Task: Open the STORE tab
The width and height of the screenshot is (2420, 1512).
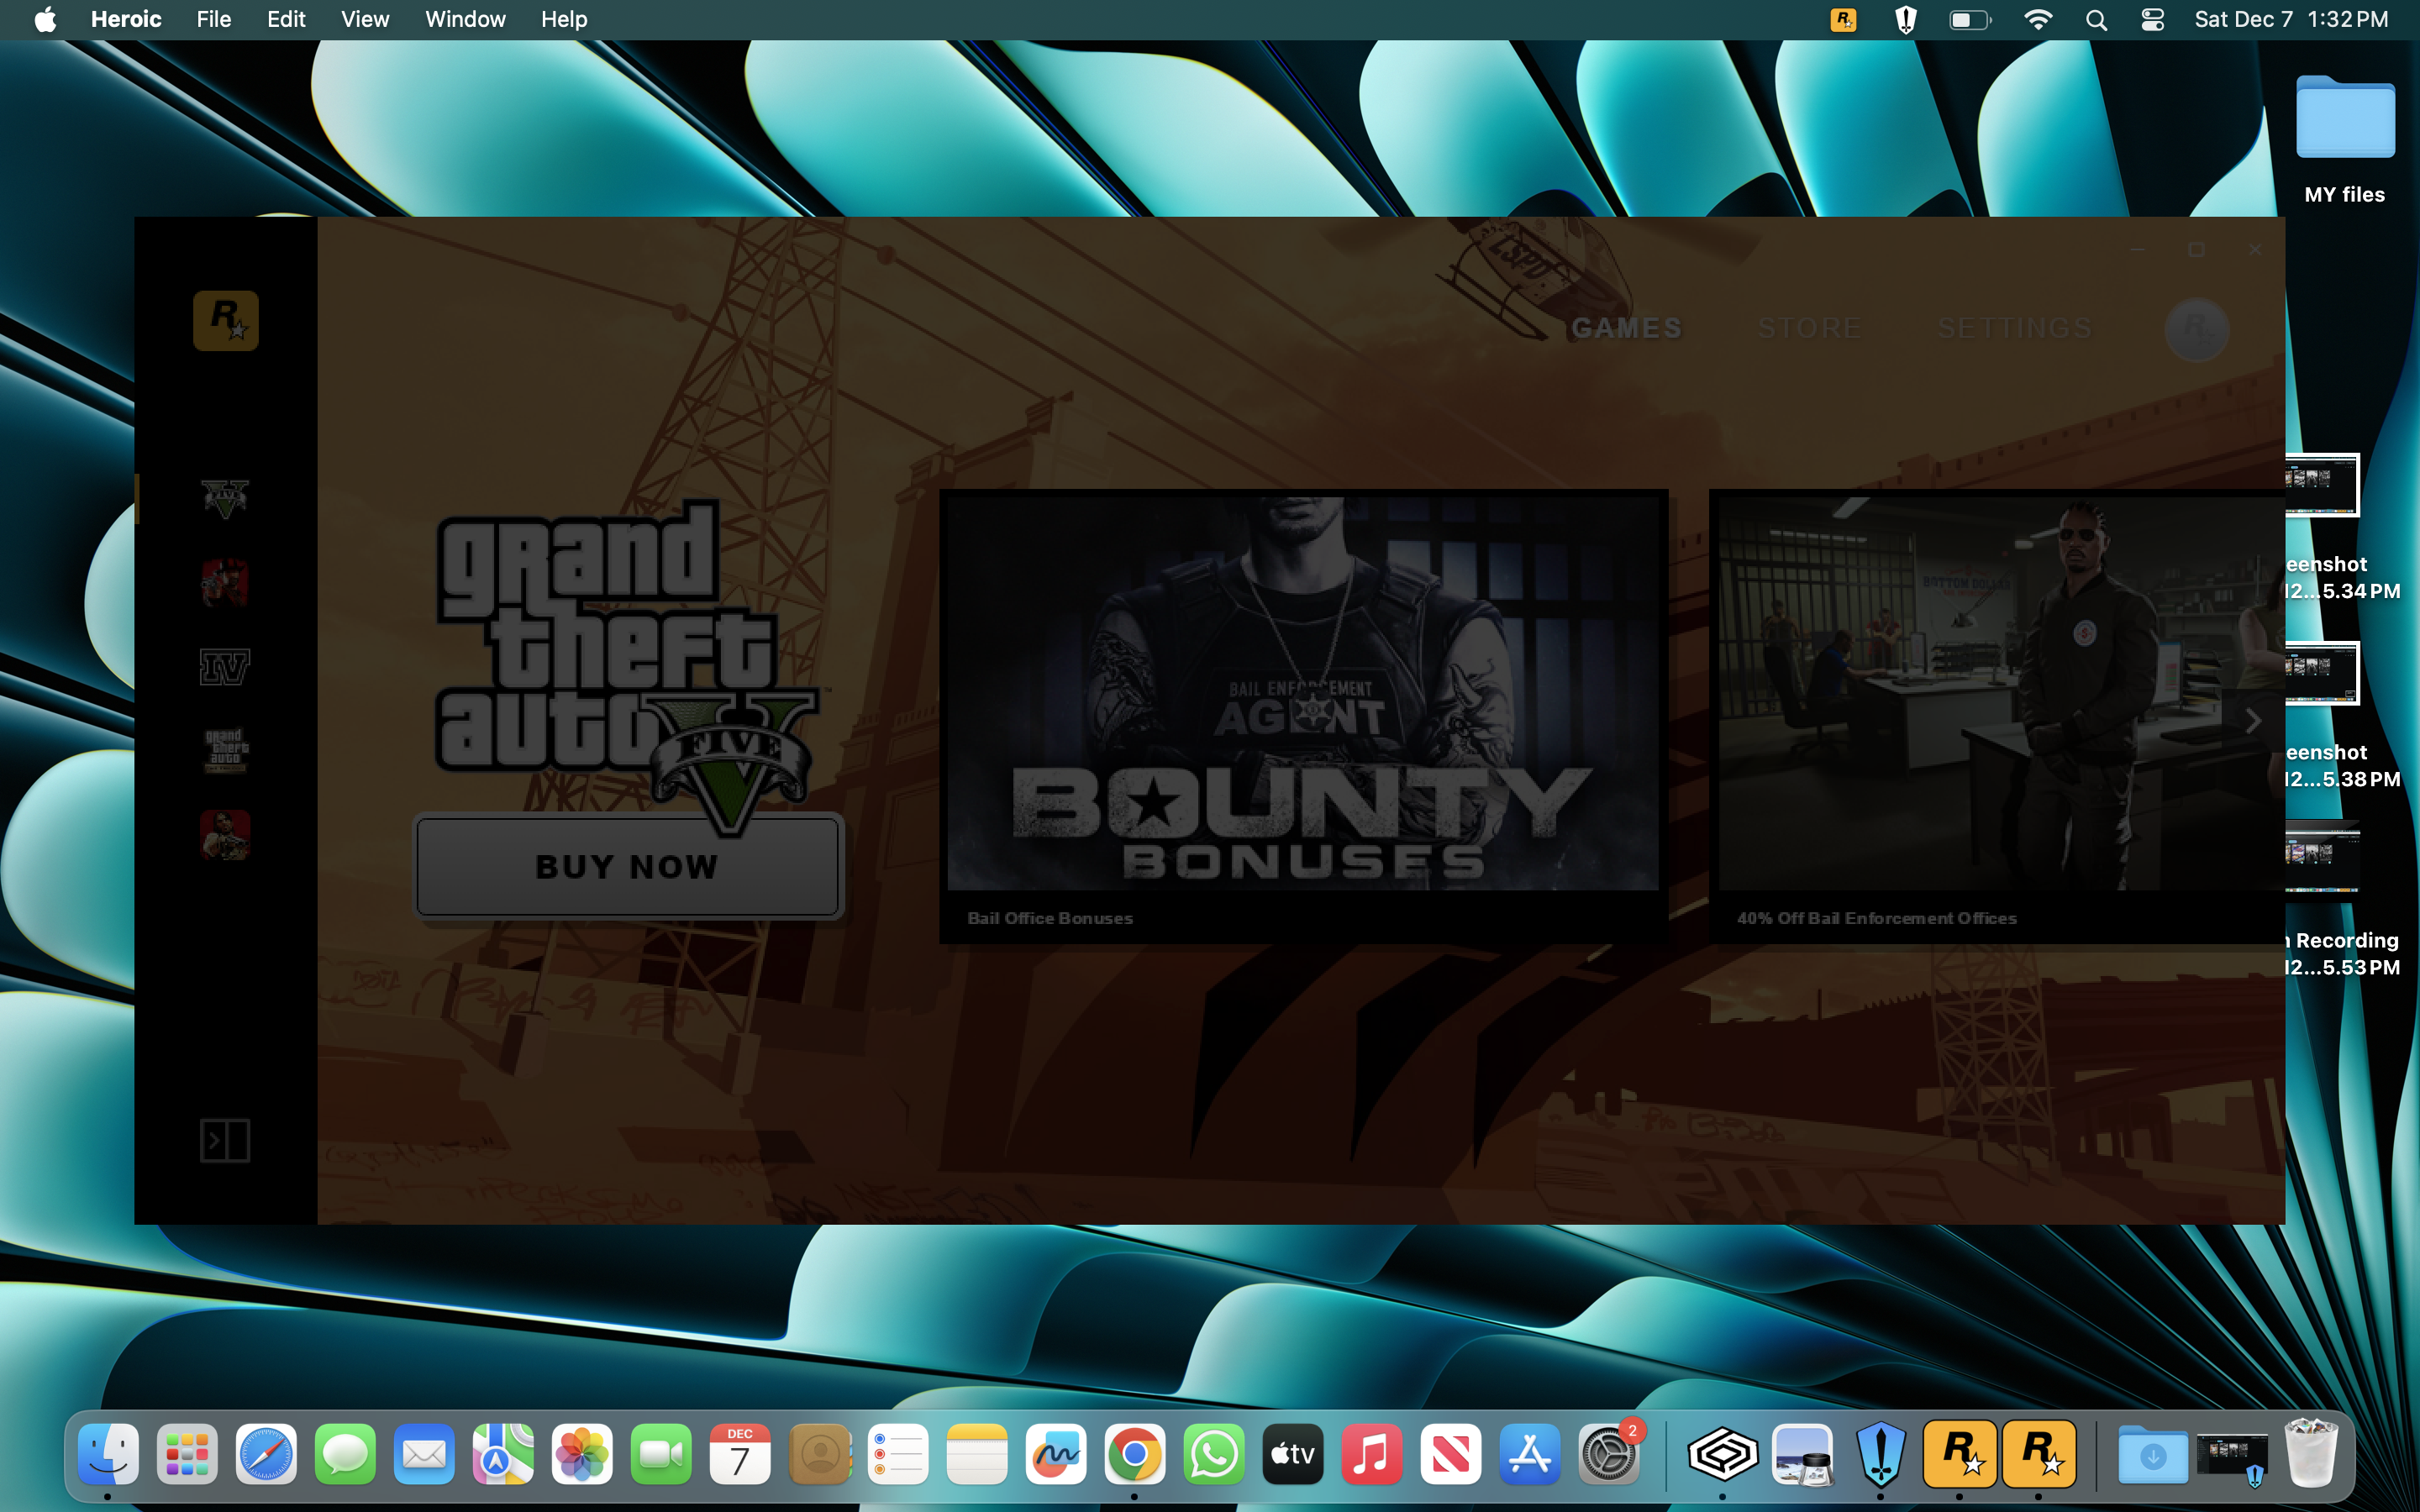Action: 1810,328
